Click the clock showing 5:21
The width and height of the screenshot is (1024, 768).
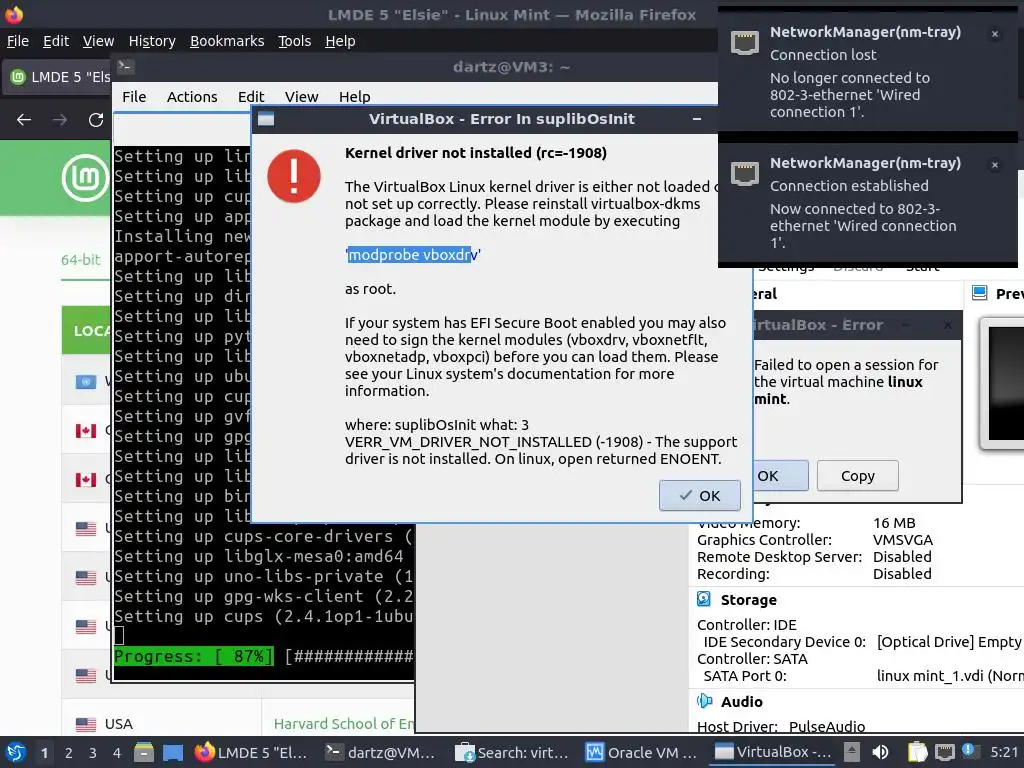1004,752
